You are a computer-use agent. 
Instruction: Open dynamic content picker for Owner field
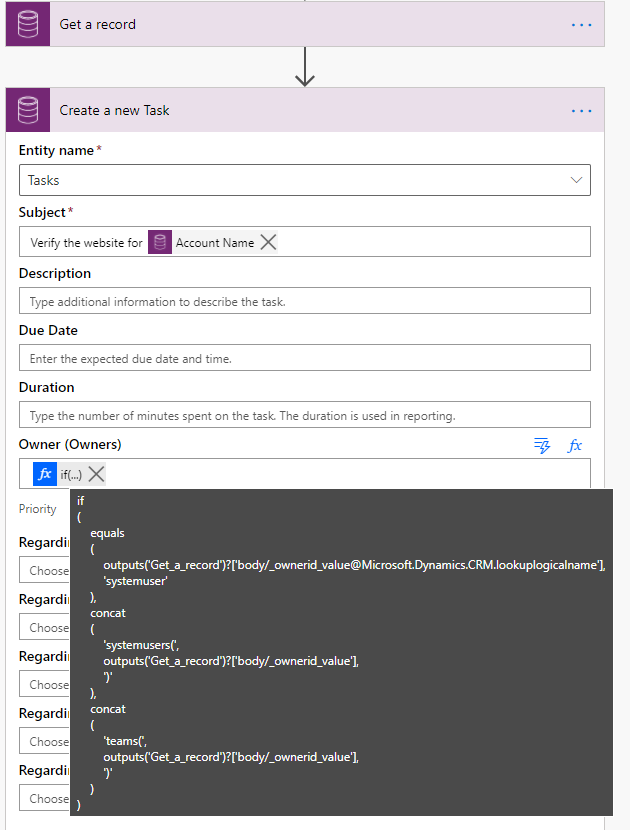click(x=542, y=445)
